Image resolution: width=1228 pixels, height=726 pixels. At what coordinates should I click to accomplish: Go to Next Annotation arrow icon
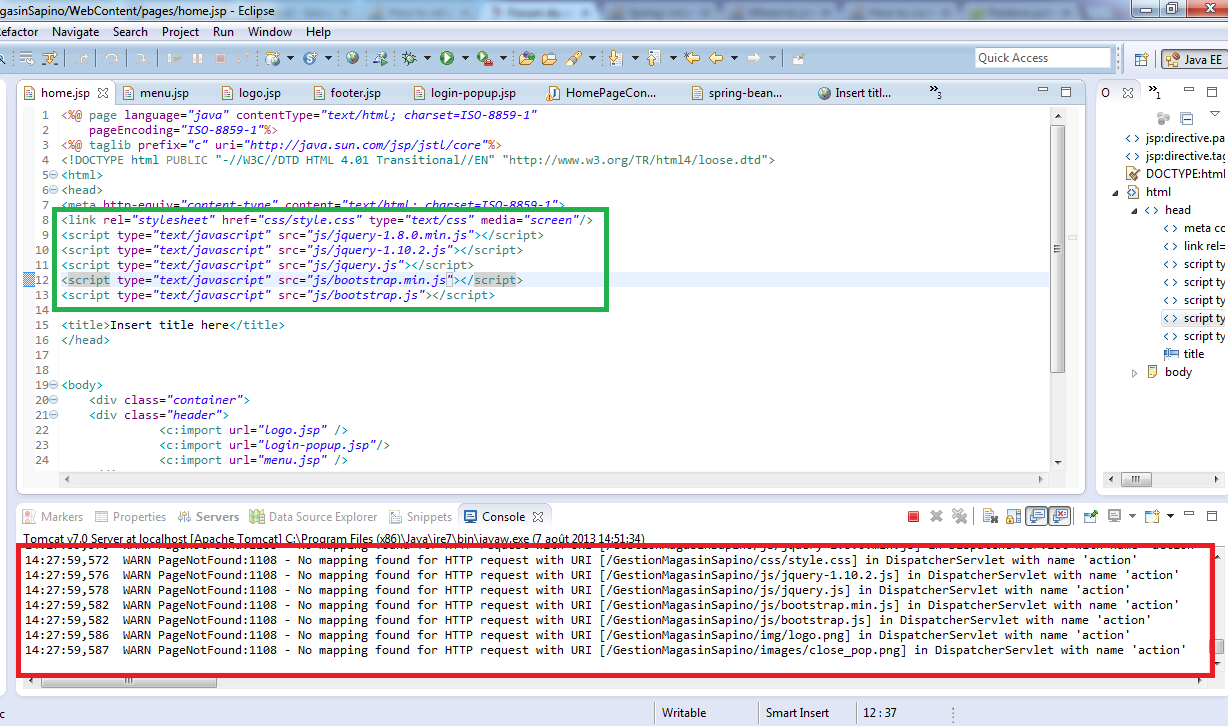(x=615, y=58)
